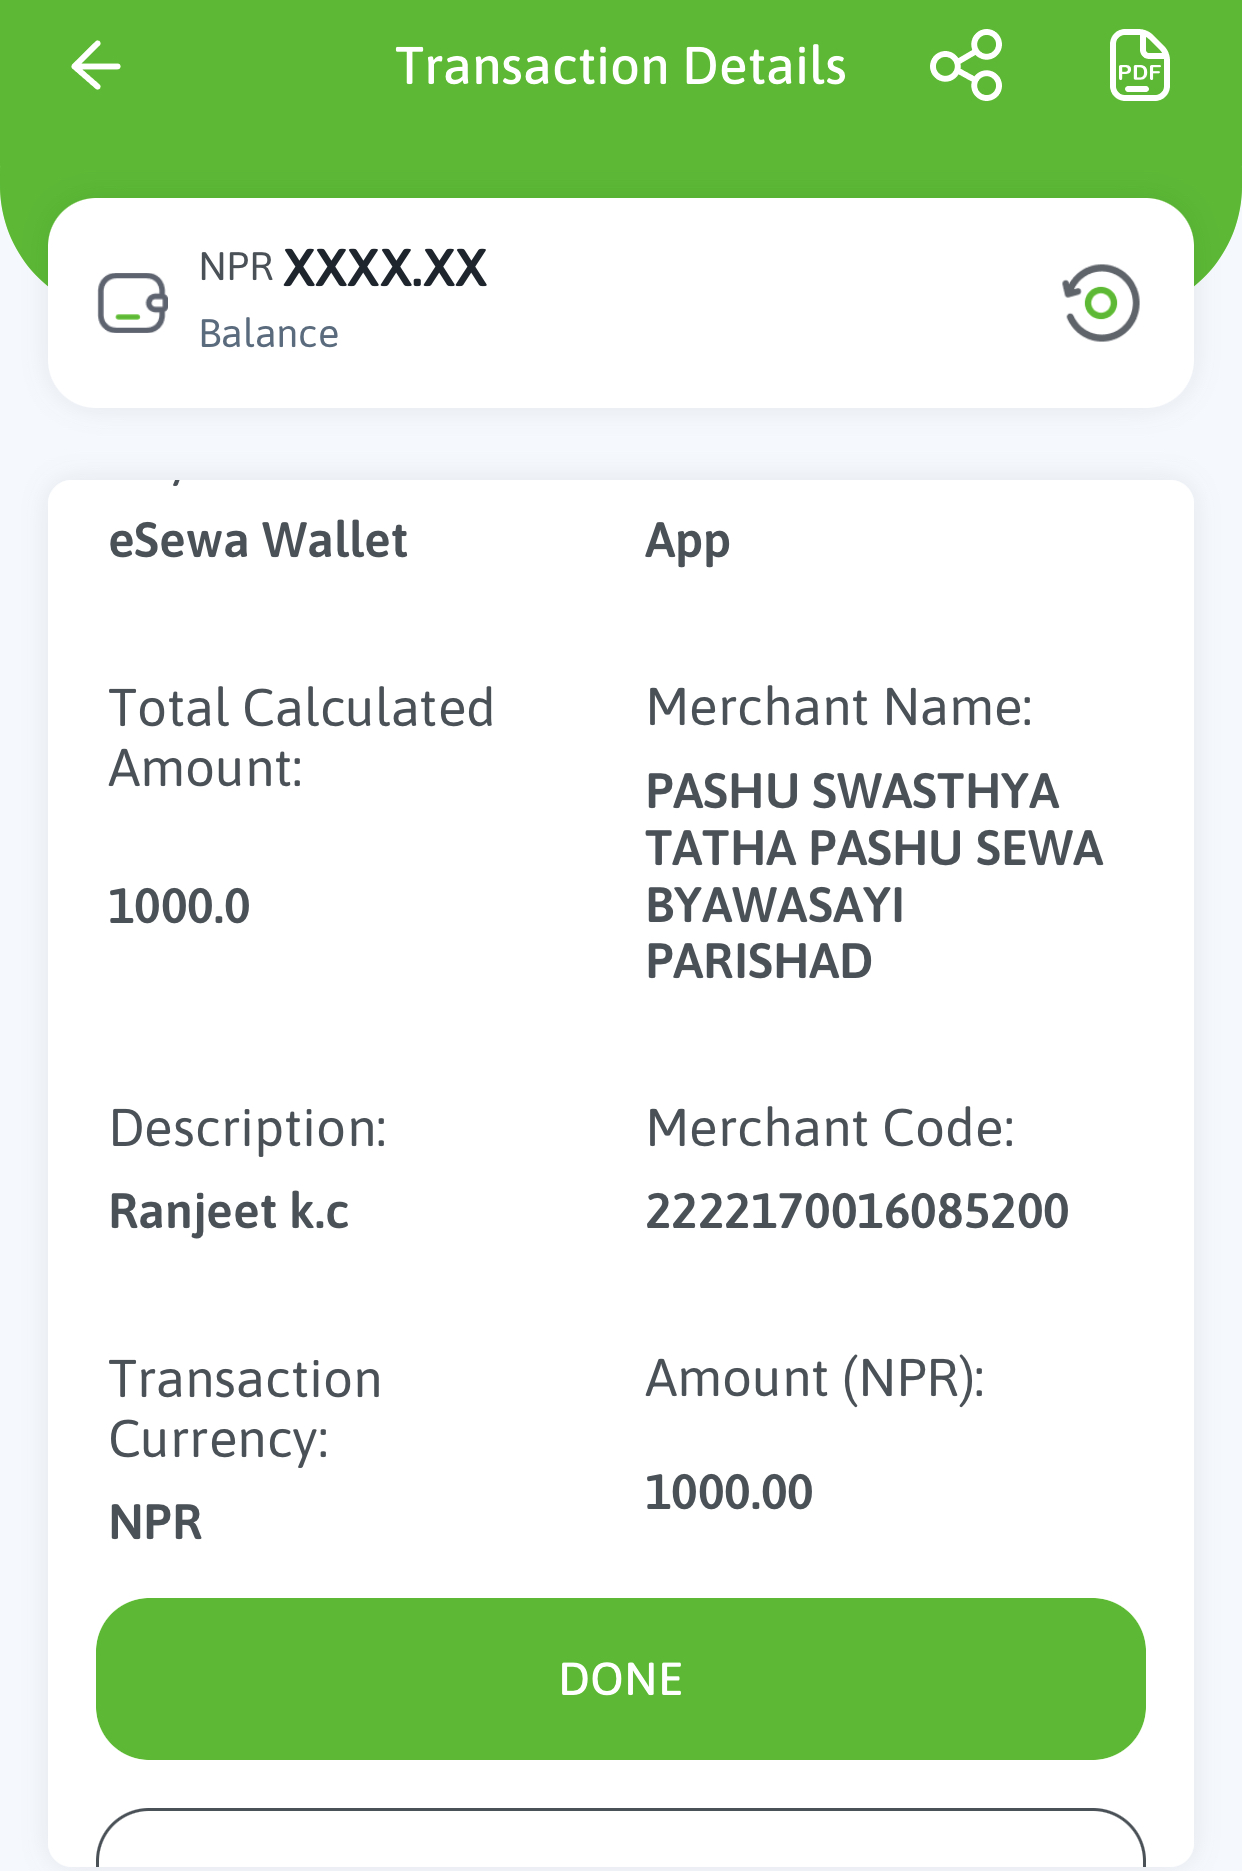Tap the Amount (NPR) label
Image resolution: width=1242 pixels, height=1871 pixels.
pyautogui.click(x=816, y=1379)
